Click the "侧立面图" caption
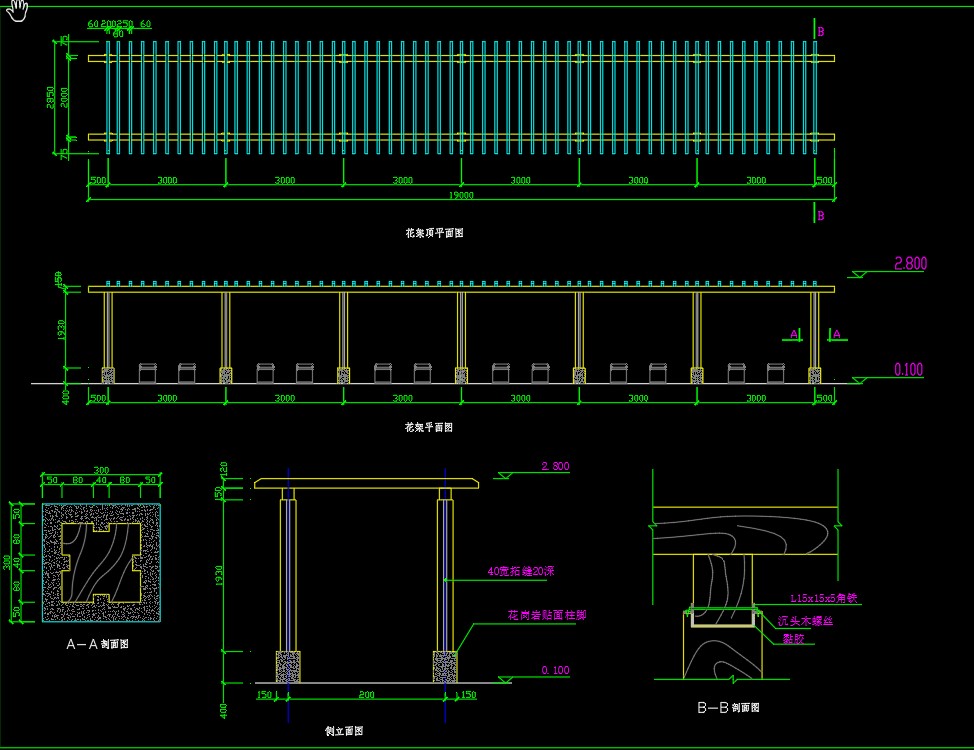Viewport: 974px width, 750px height. (344, 731)
